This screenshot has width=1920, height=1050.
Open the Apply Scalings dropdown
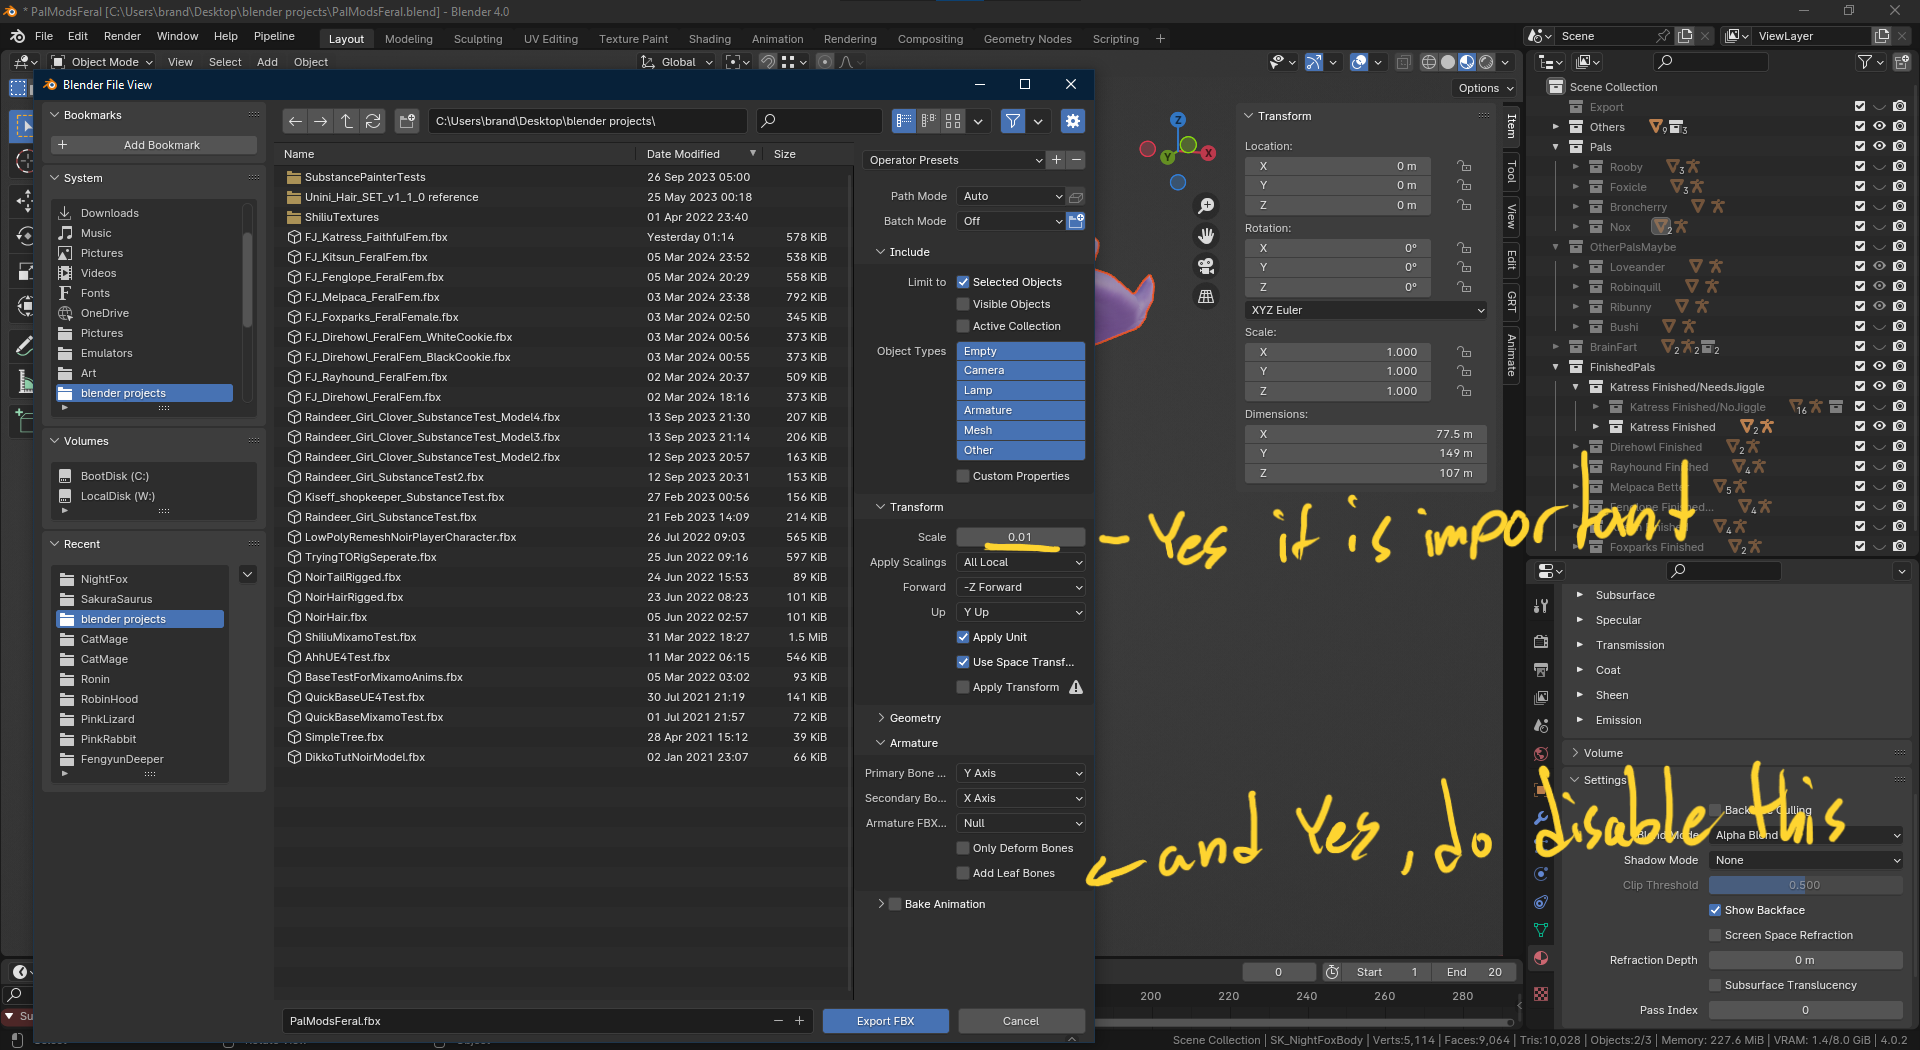(x=1021, y=562)
